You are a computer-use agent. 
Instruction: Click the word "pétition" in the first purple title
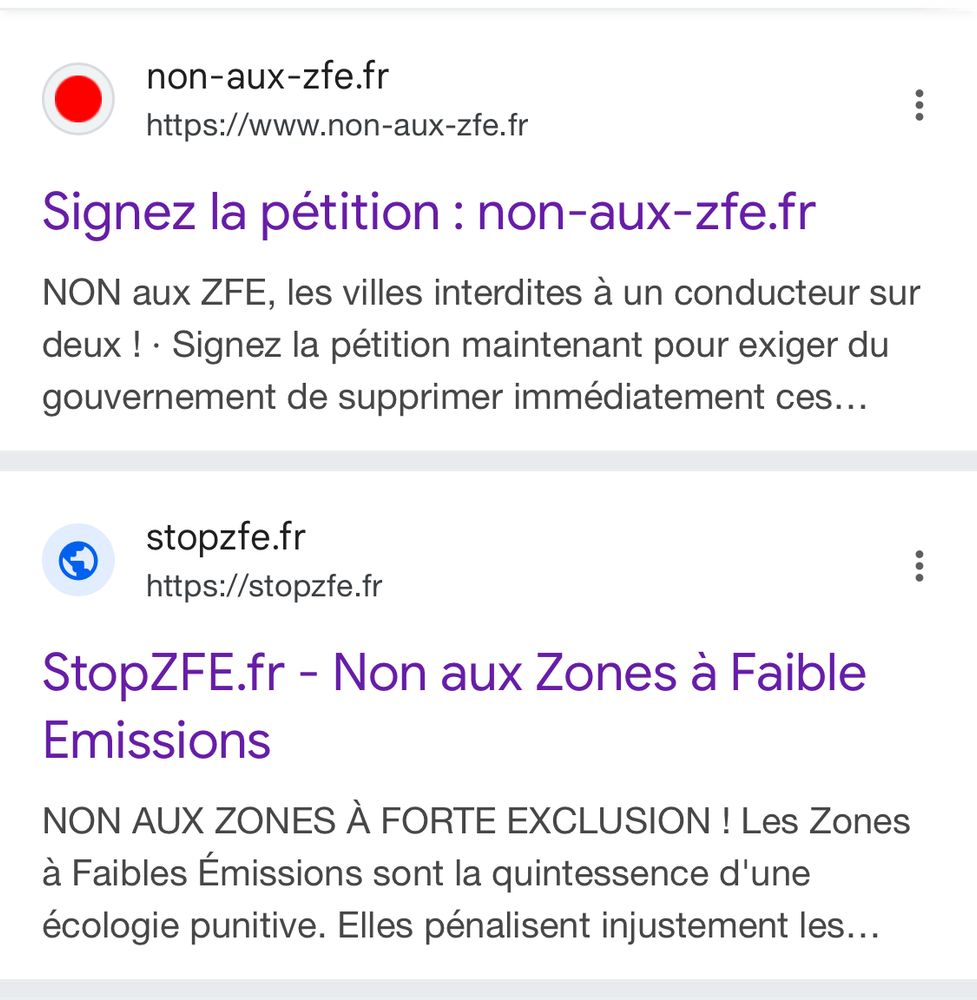pyautogui.click(x=350, y=214)
